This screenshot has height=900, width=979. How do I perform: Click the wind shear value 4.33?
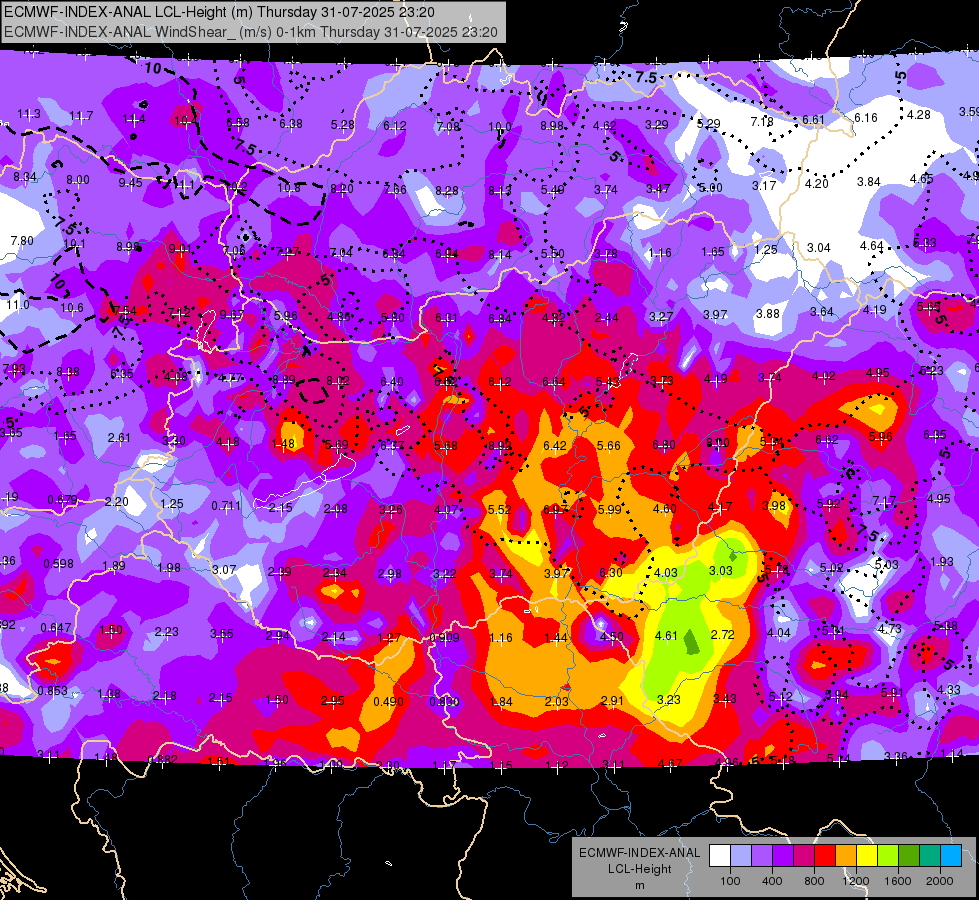[948, 690]
